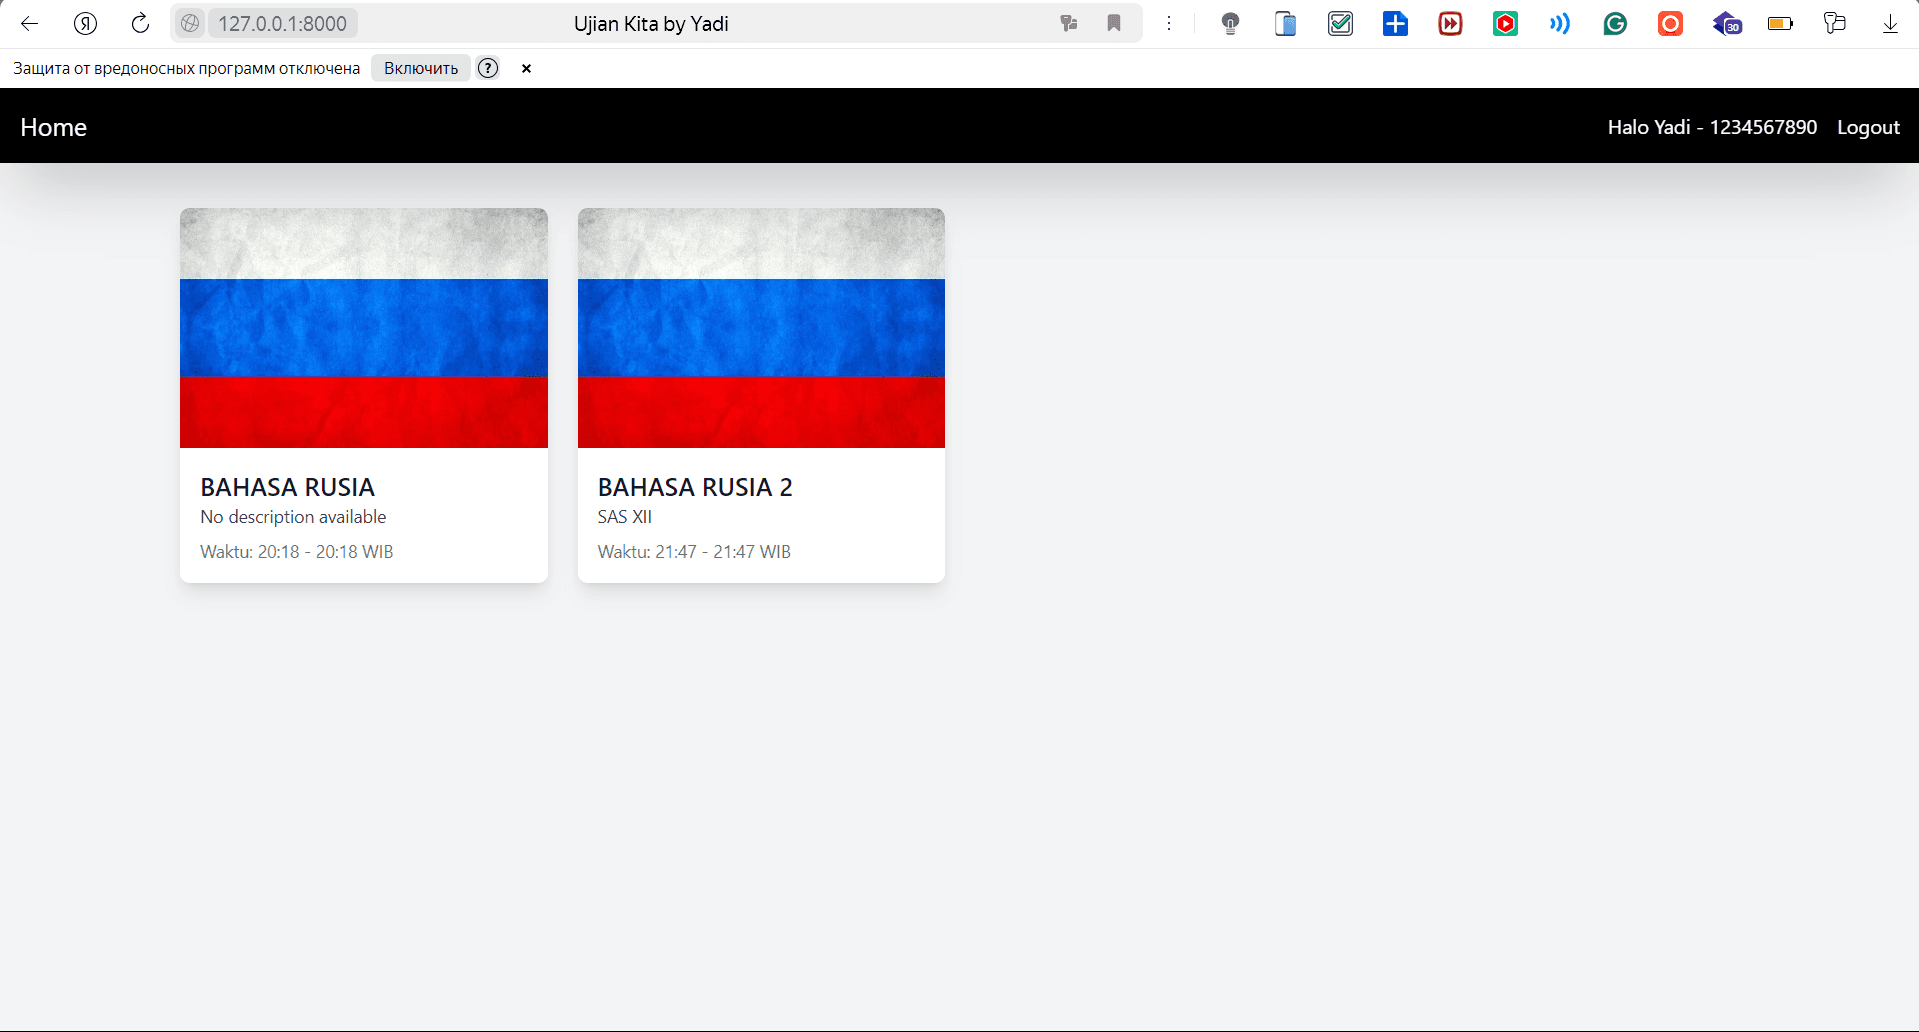Click the 127.0.0.1:8000 address field
Screen dimensions: 1919x1032
tap(283, 24)
